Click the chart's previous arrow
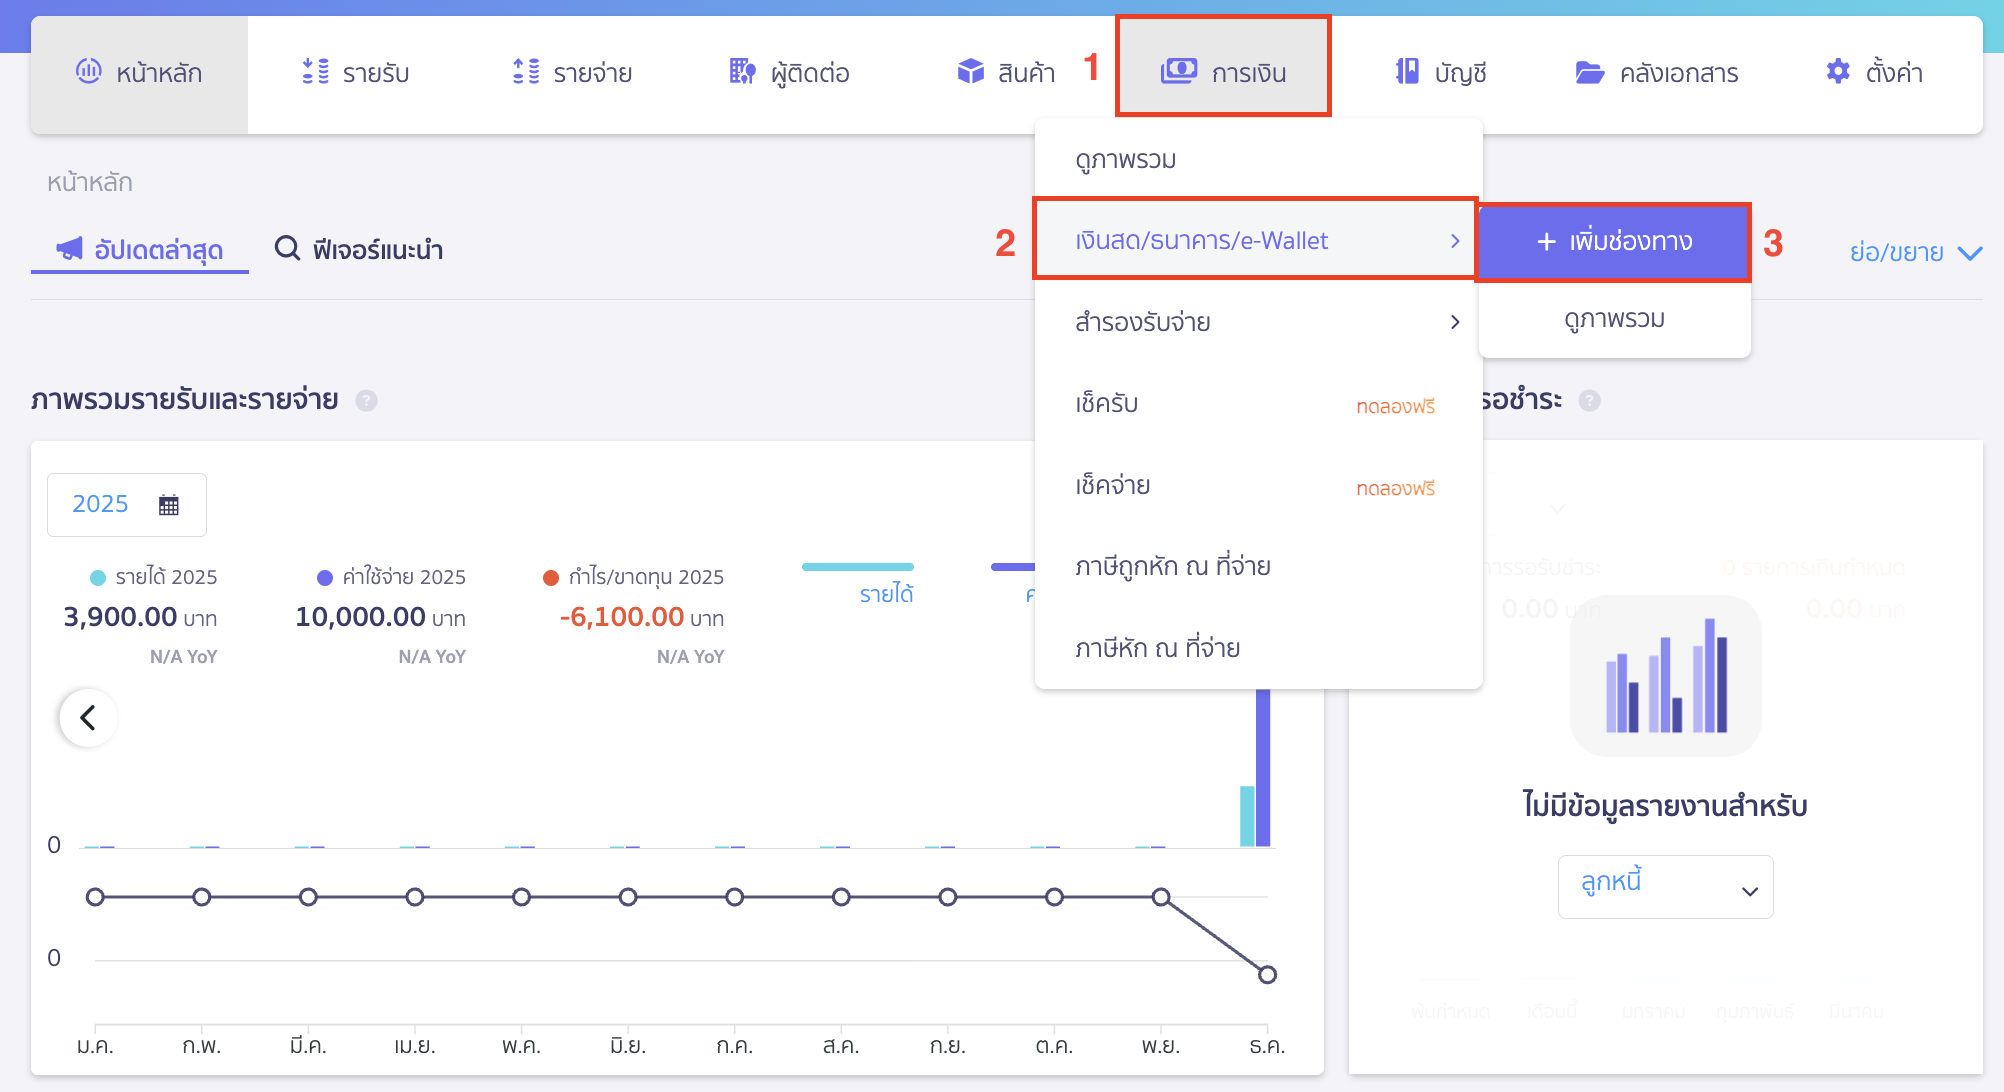The image size is (2004, 1092). (x=88, y=717)
